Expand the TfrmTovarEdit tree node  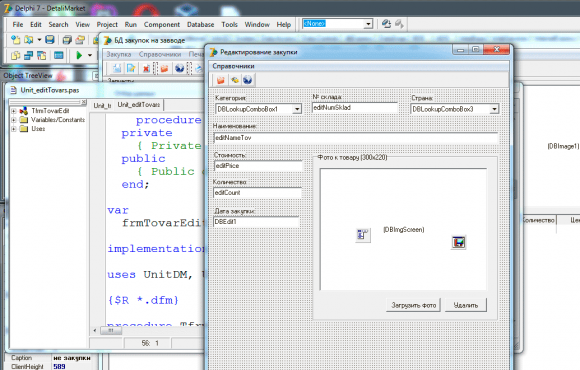pos(13,111)
